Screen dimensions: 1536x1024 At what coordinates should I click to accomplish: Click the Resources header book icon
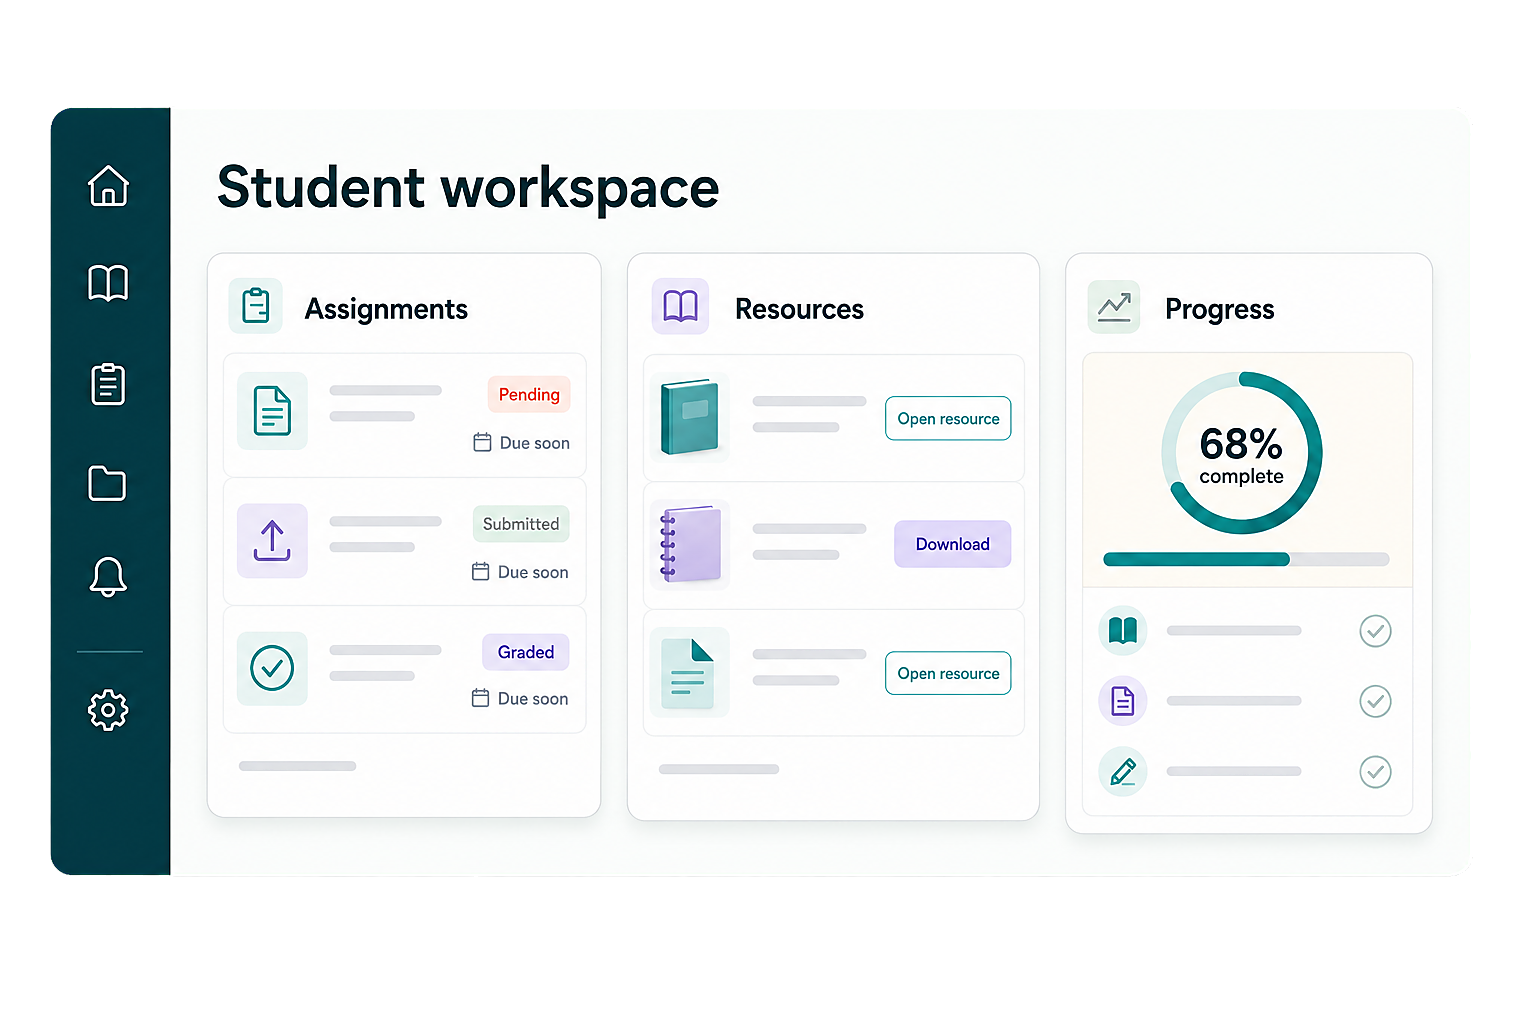tap(680, 306)
